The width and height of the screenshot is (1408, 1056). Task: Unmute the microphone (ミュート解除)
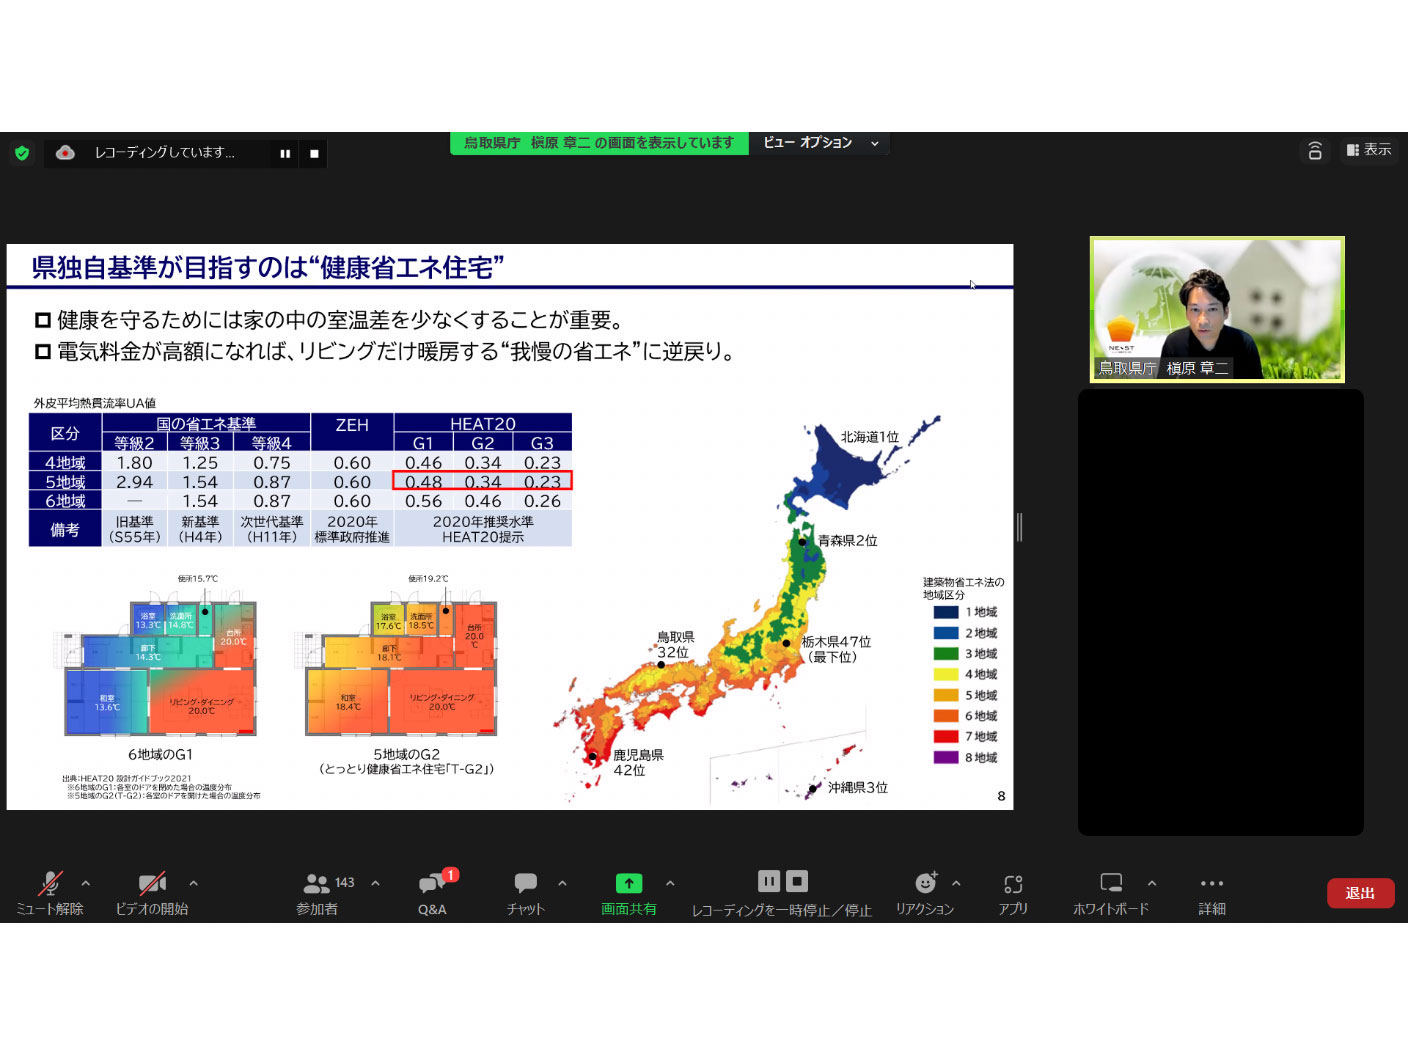coord(49,892)
